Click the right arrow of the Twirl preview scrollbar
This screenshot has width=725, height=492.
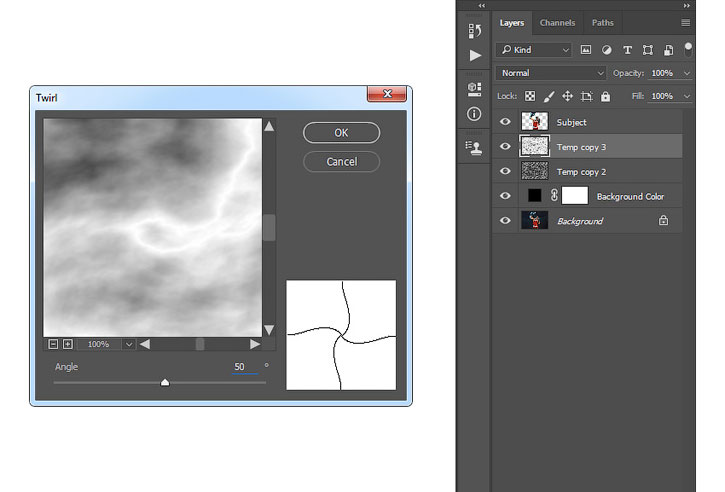[255, 344]
